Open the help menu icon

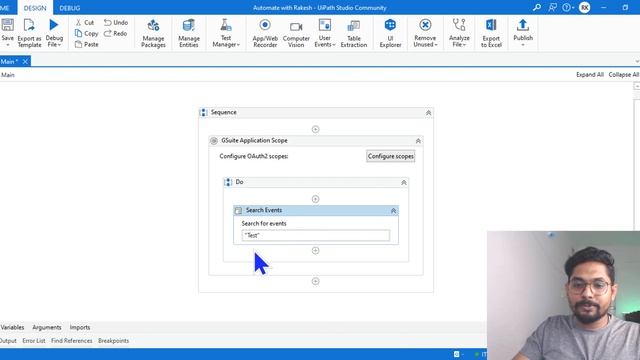[x=567, y=7]
